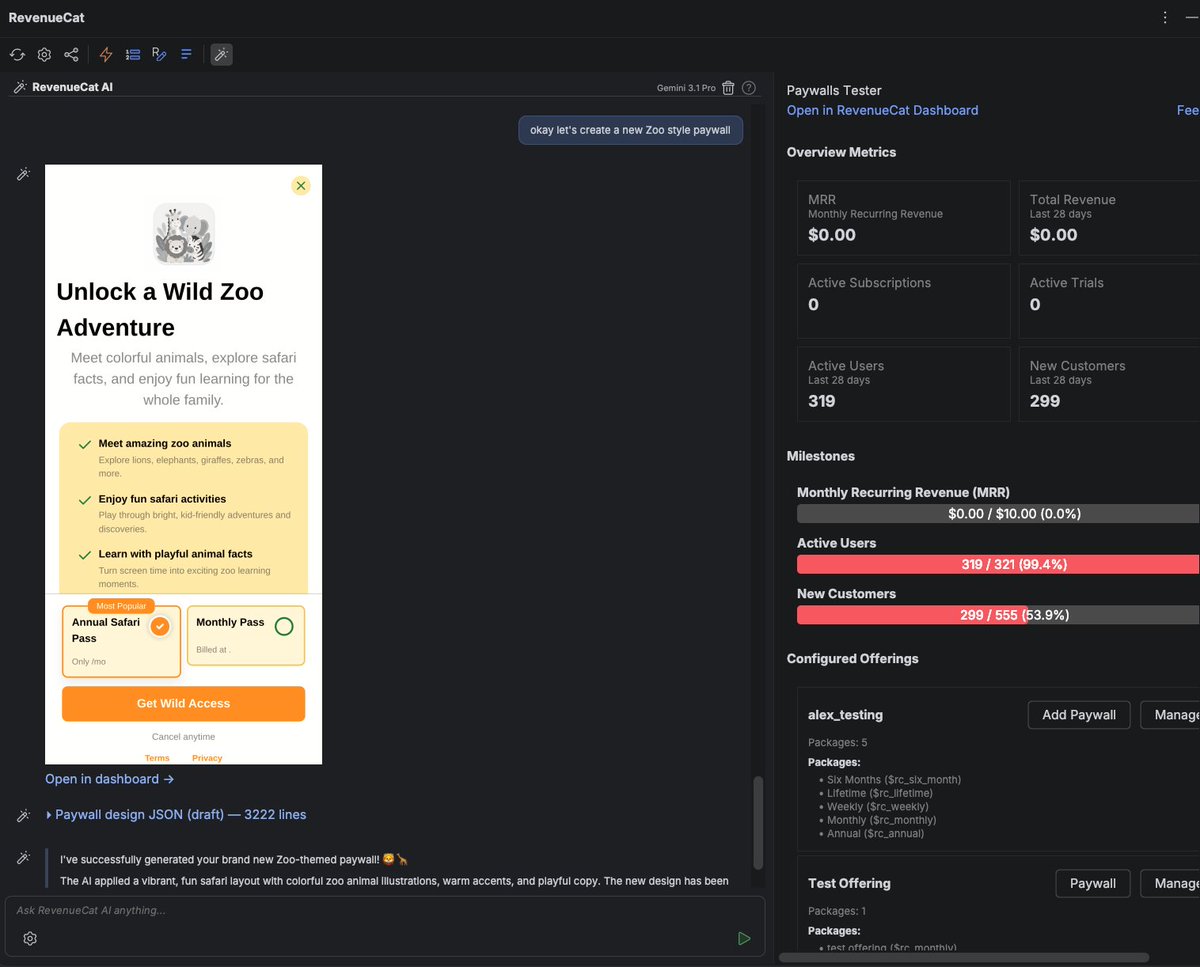Screen dimensions: 1200x967
Task: Click the user message about Zoo style paywall
Action: pos(630,130)
